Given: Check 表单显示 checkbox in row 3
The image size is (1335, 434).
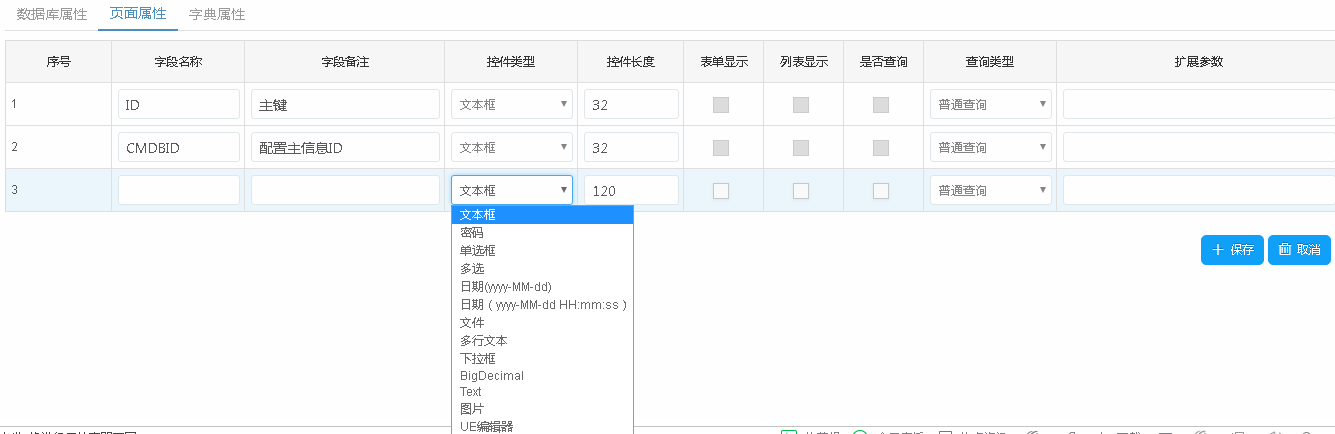Looking at the screenshot, I should coord(721,191).
